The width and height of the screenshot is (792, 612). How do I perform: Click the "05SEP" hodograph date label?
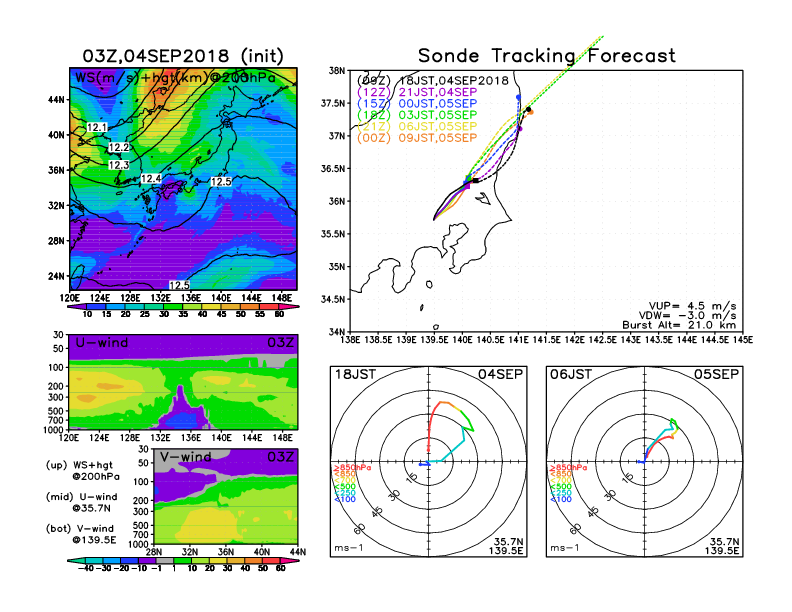tap(716, 374)
